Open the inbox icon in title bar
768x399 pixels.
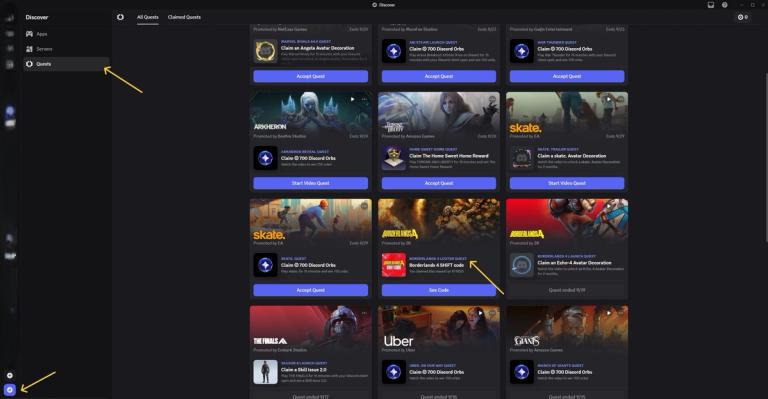point(711,5)
